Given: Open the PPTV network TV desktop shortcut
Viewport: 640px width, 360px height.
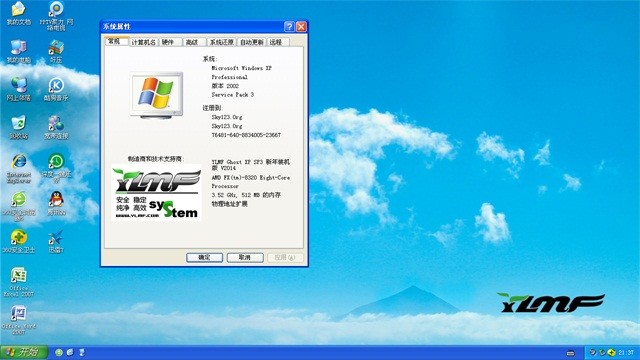Looking at the screenshot, I should click(x=56, y=16).
